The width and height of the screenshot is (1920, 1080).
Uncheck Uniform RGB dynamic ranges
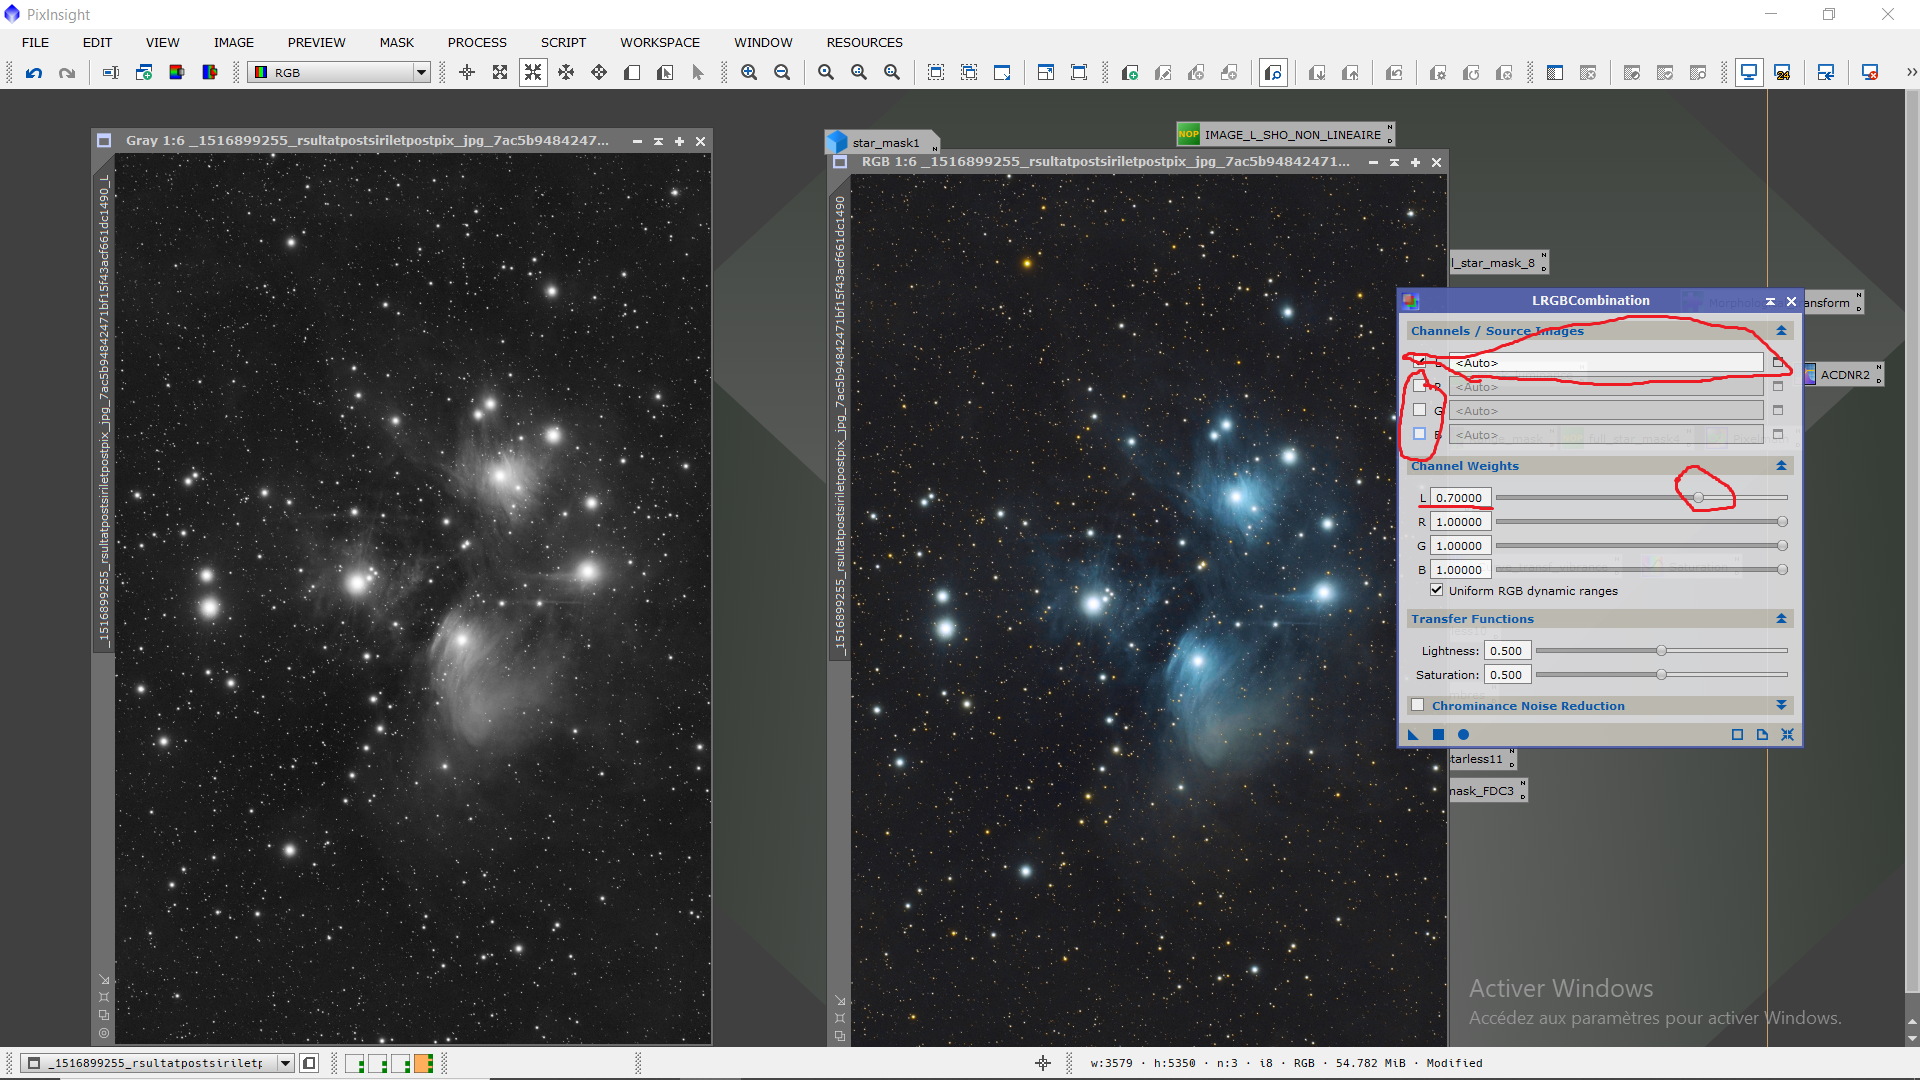(1437, 590)
